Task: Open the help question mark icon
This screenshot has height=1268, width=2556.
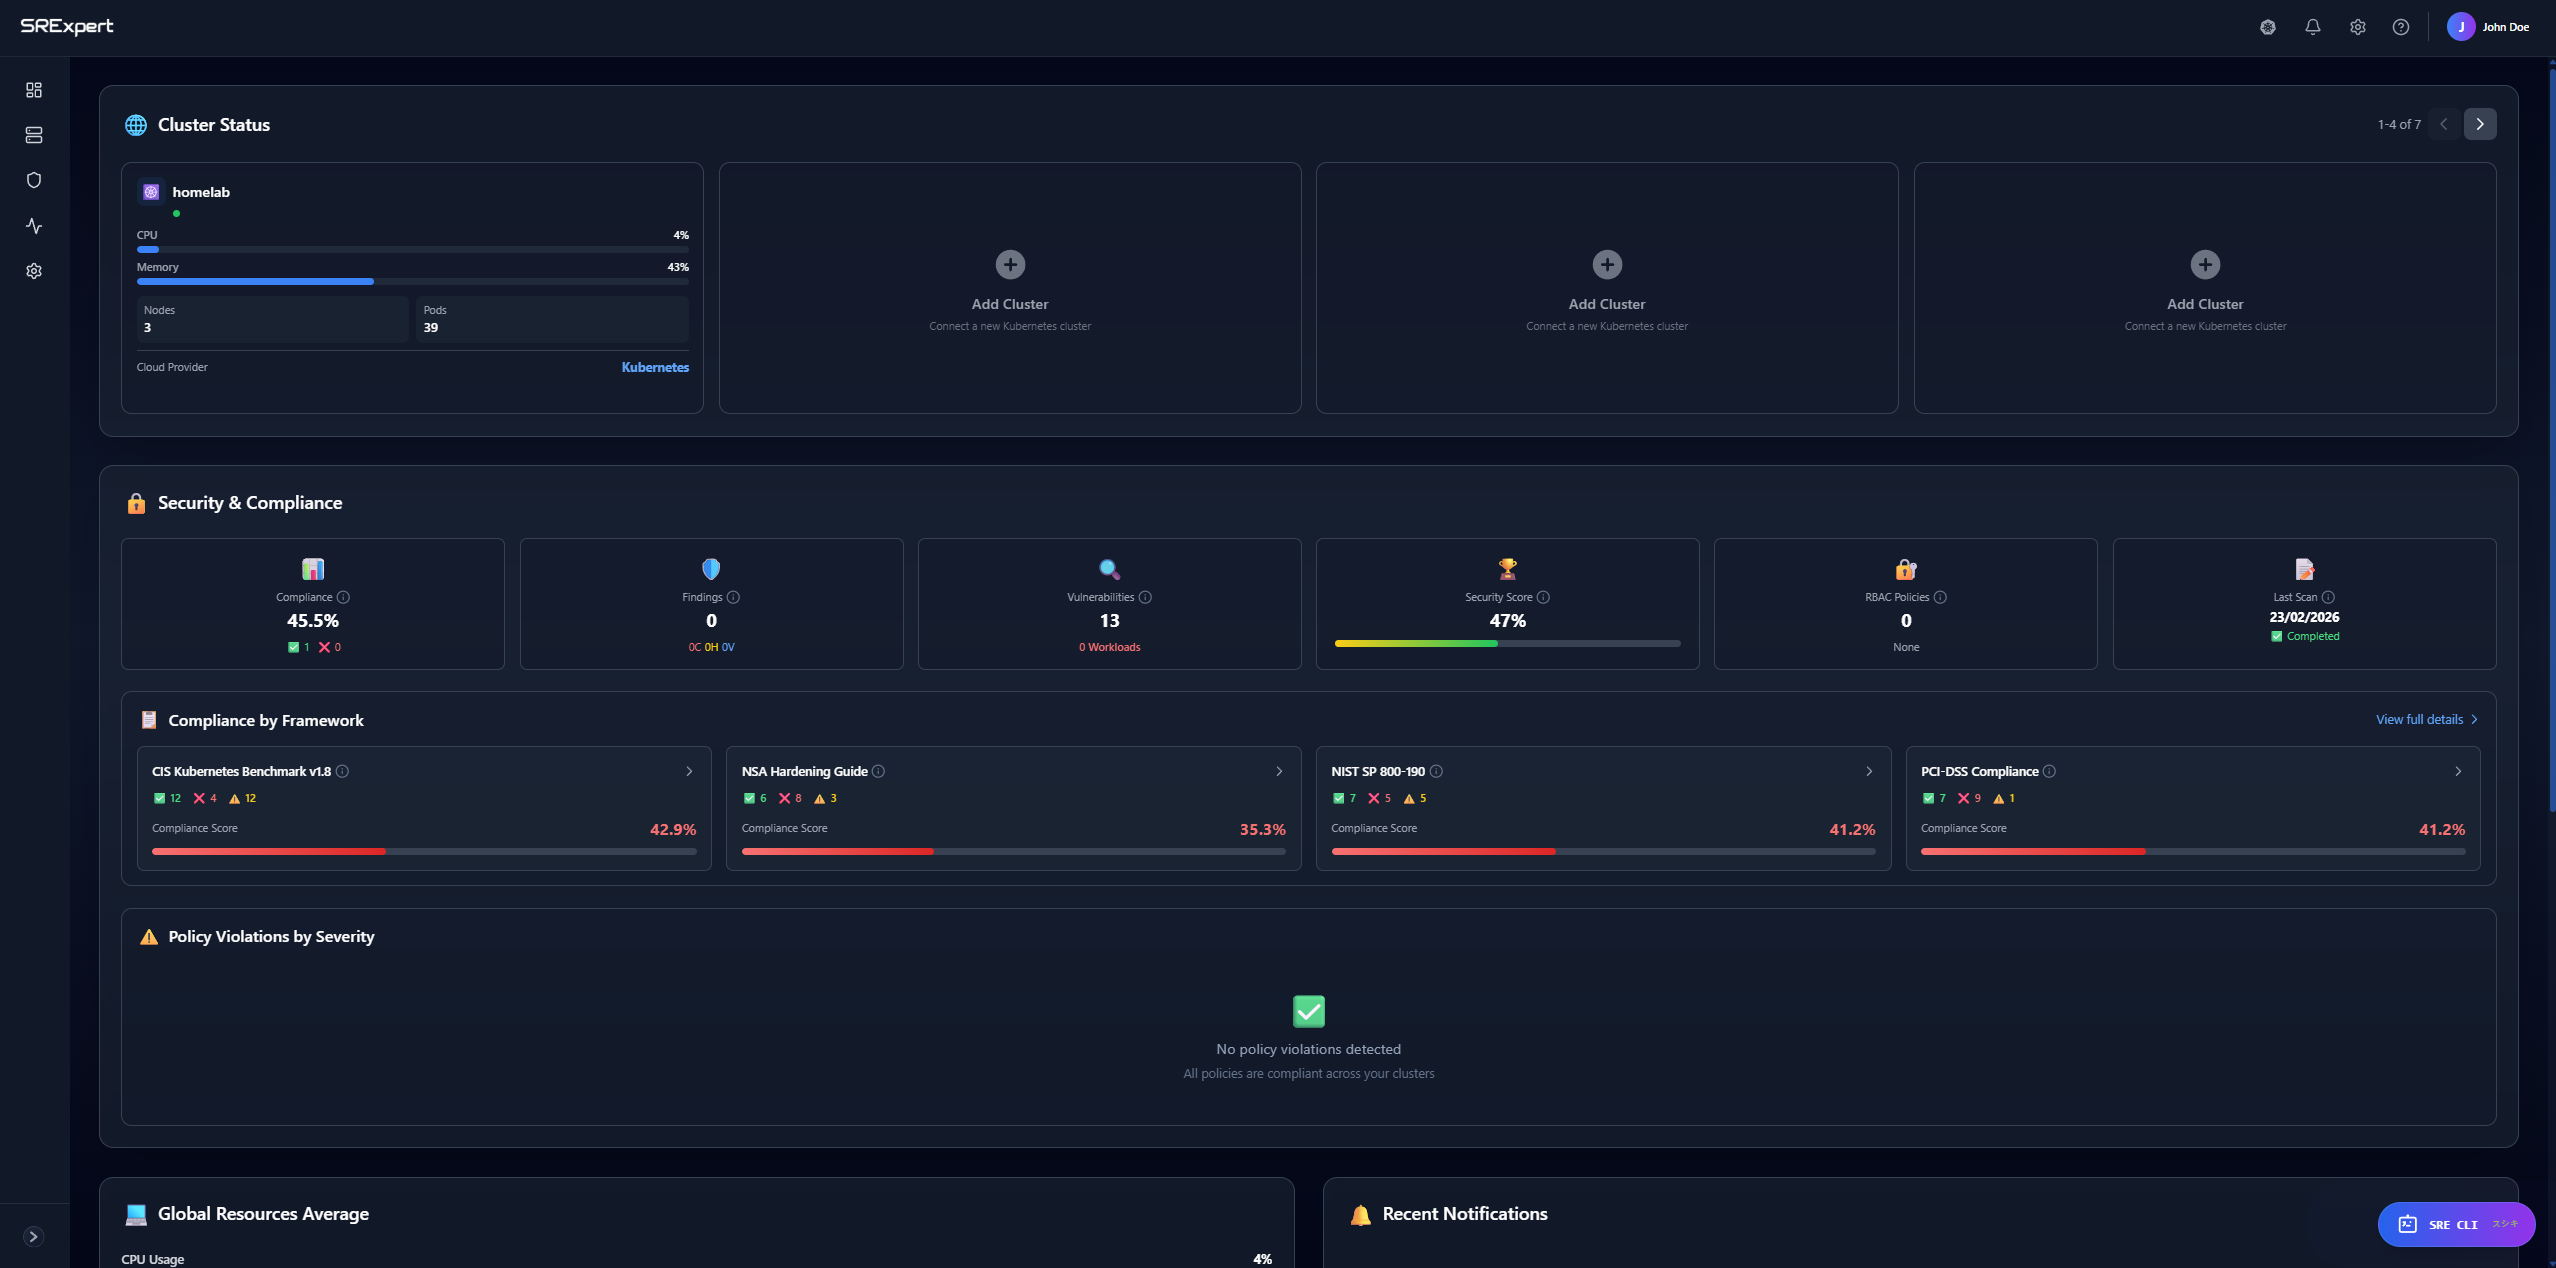Action: (x=2401, y=27)
